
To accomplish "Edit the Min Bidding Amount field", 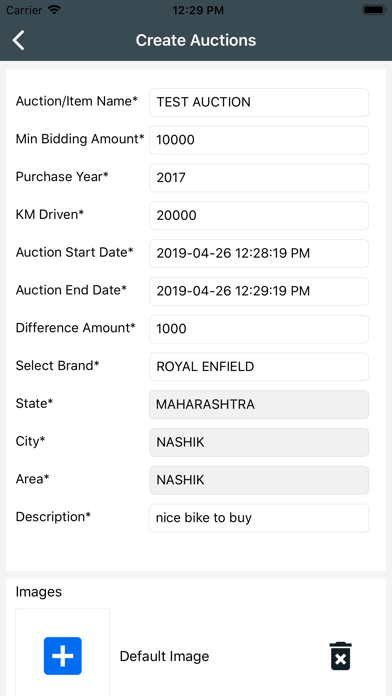I will tap(259, 140).
